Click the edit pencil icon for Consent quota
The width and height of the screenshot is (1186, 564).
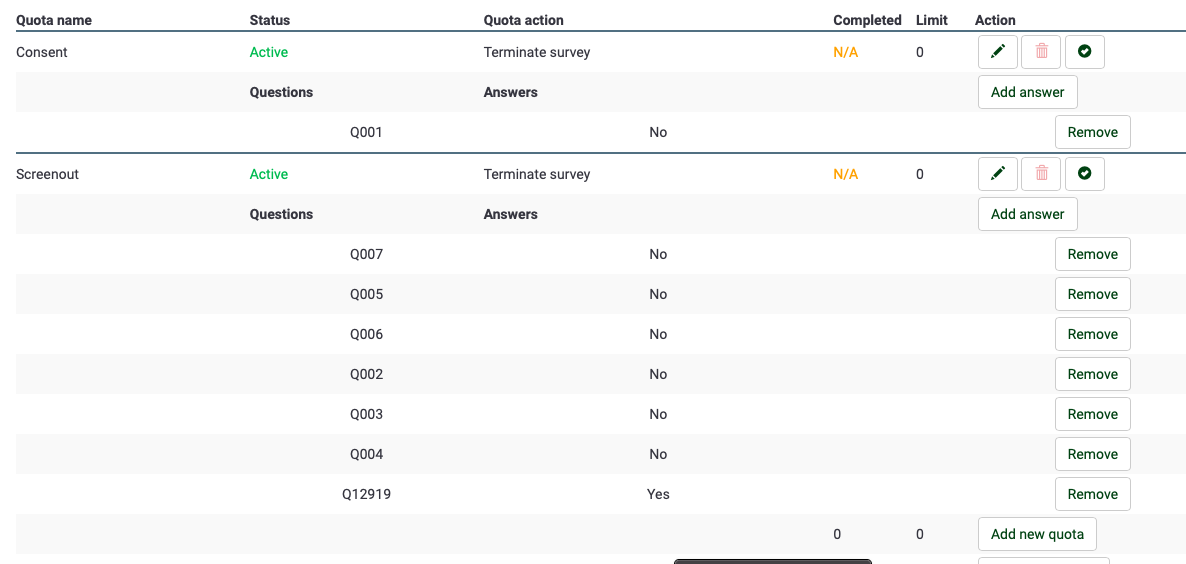click(997, 52)
